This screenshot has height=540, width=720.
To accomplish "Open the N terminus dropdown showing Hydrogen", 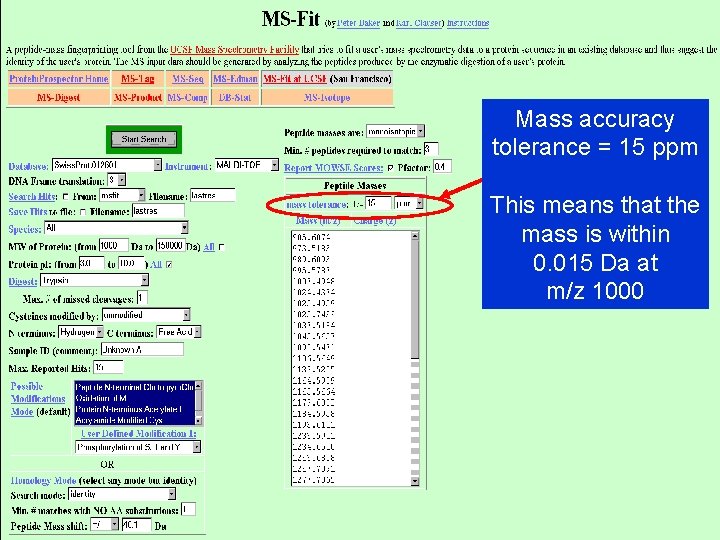I will 81,332.
